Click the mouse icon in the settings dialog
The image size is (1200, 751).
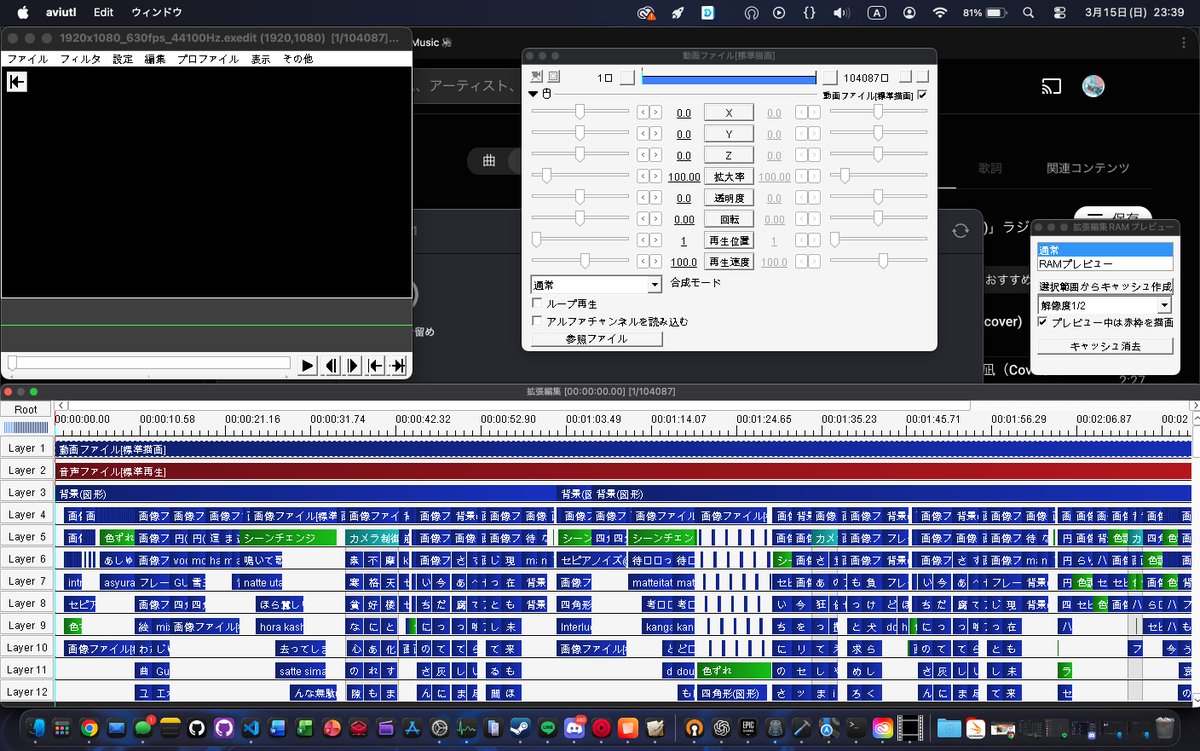pyautogui.click(x=546, y=94)
